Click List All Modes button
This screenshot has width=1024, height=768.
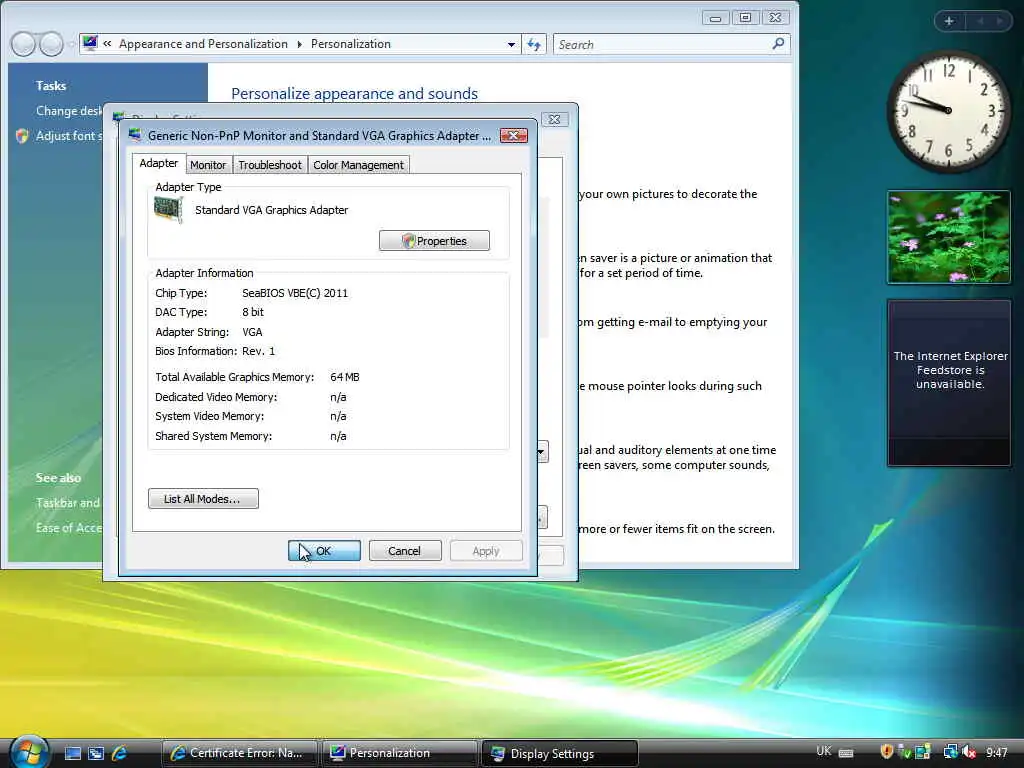click(x=203, y=499)
